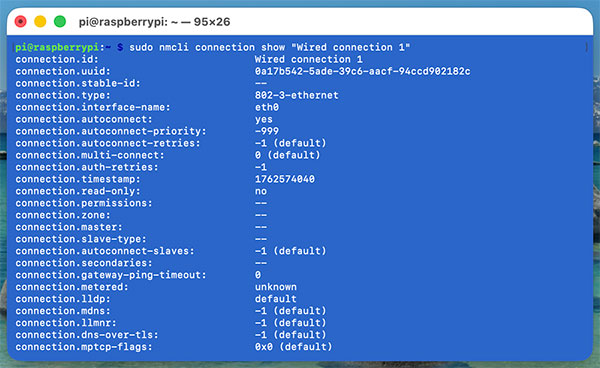The image size is (600, 368).
Task: Select the 0x0 (default) value for mptcp-flags
Action: click(x=293, y=347)
